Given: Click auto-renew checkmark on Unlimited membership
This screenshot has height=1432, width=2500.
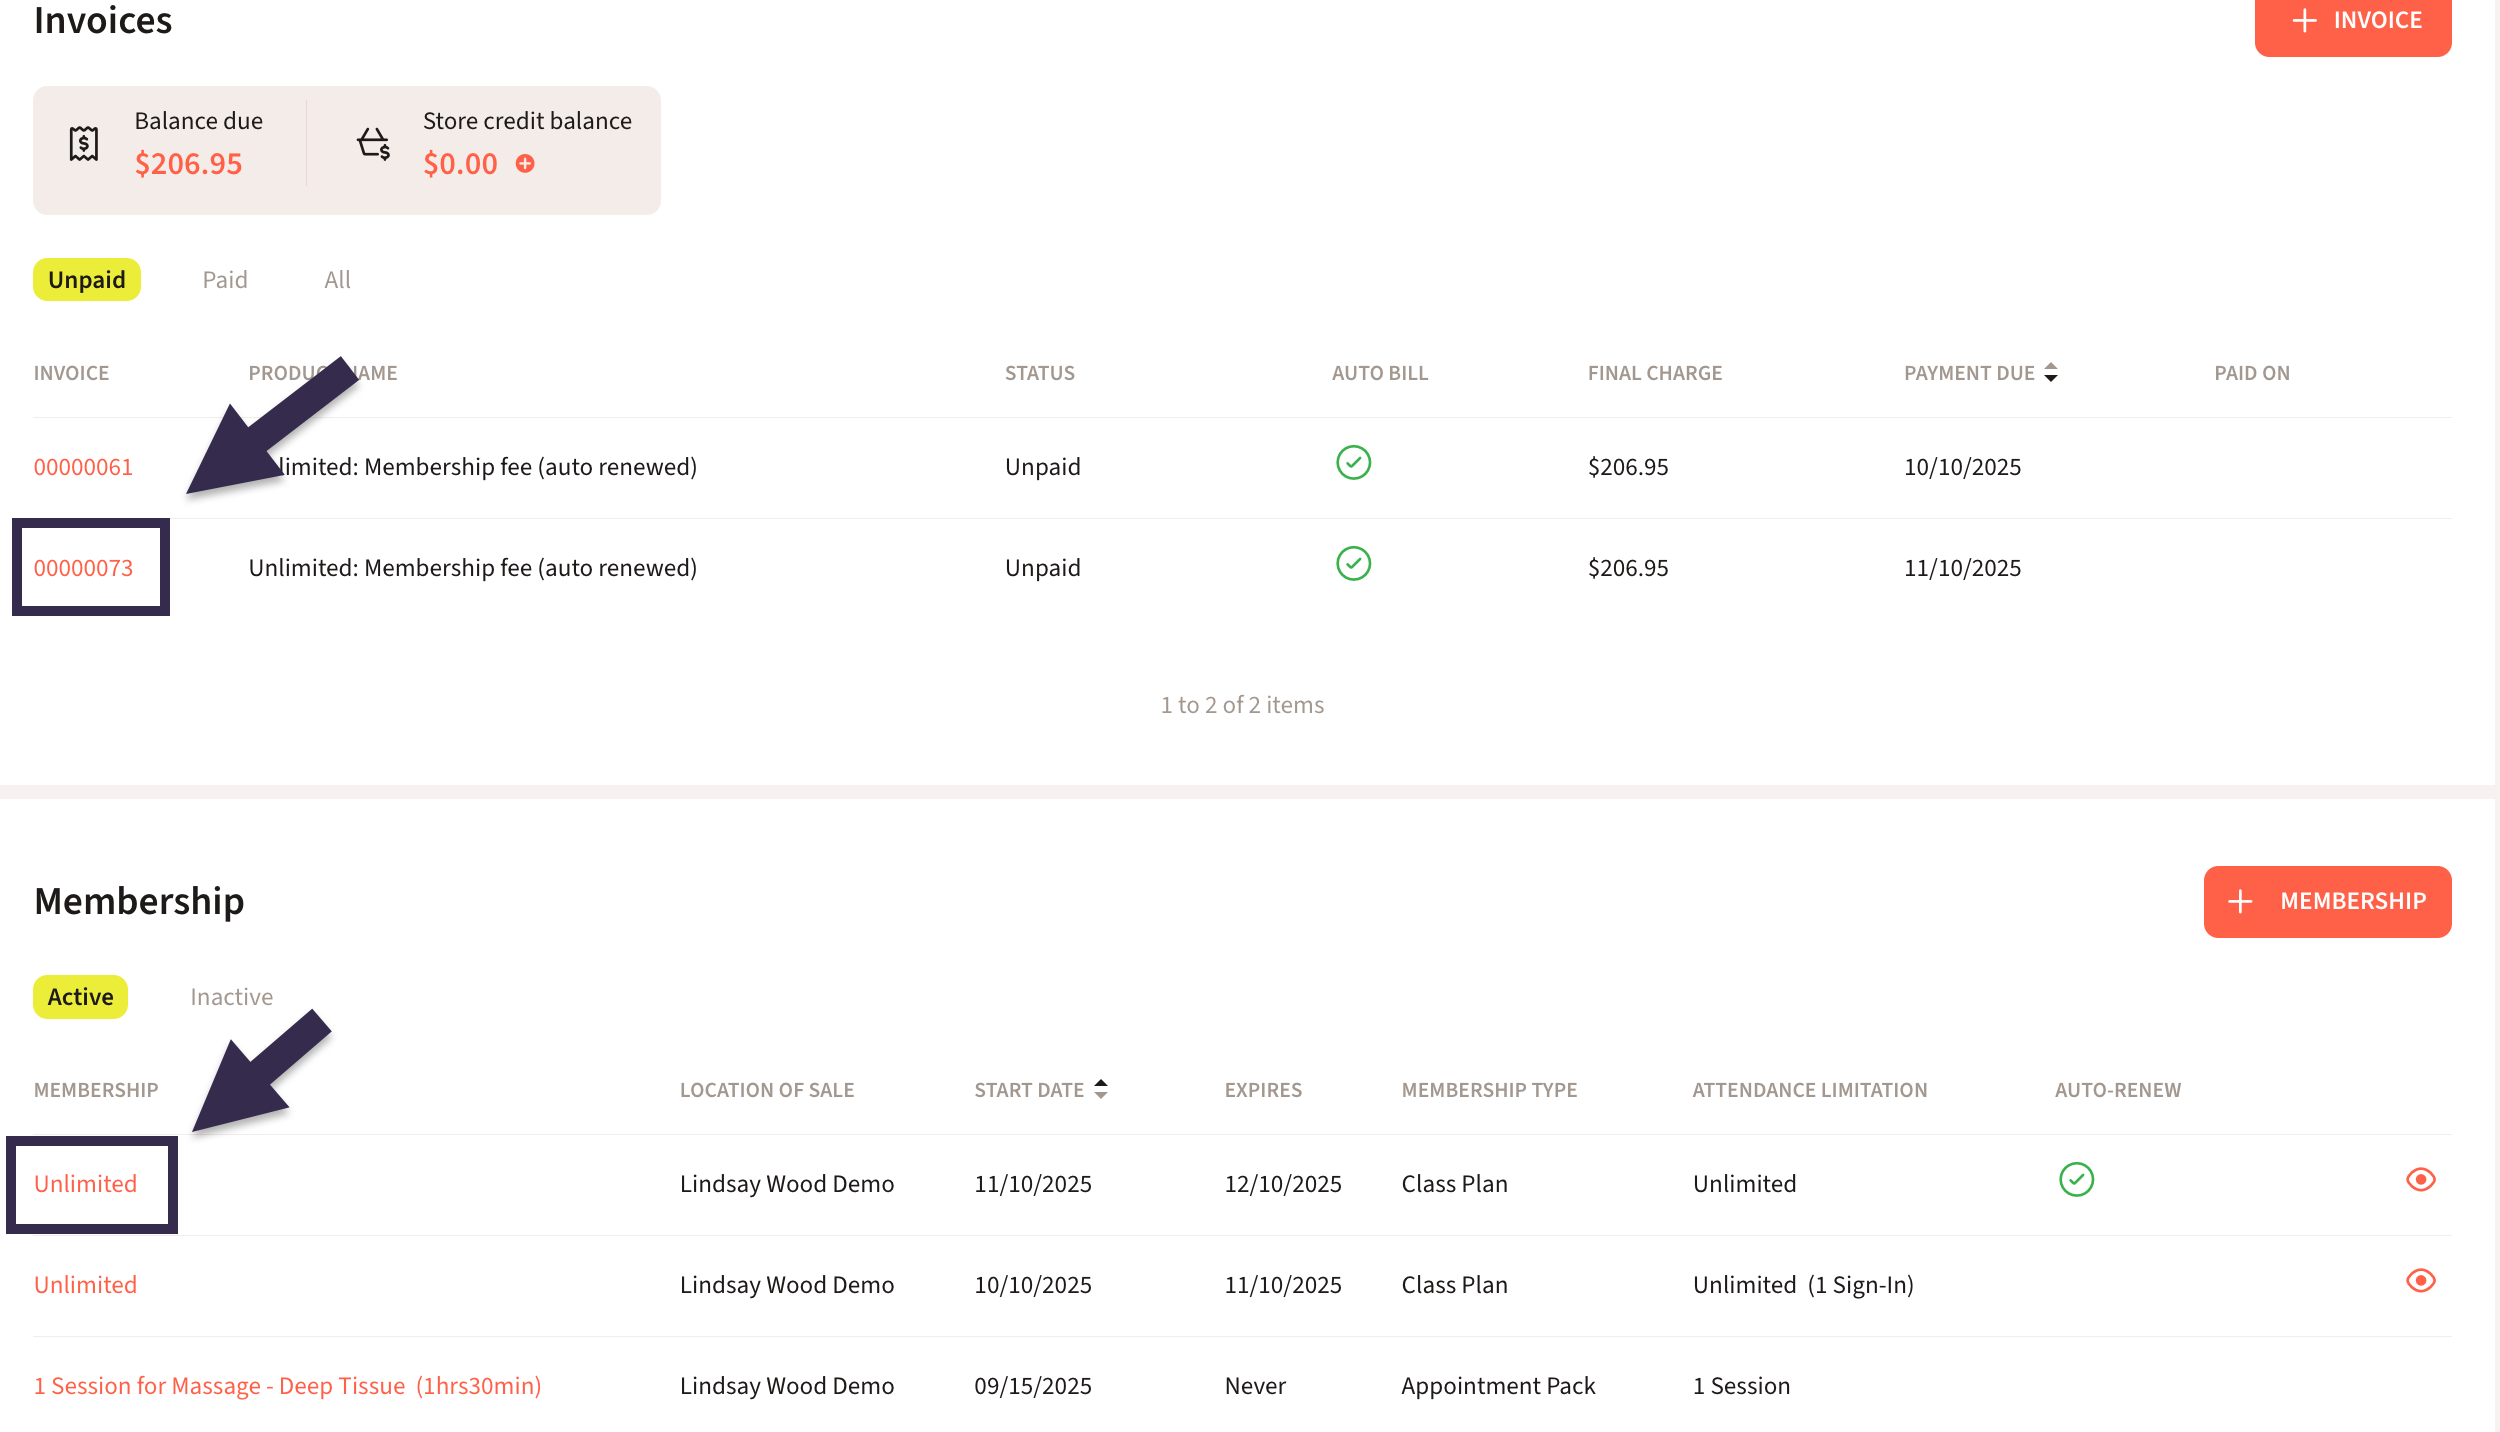Looking at the screenshot, I should tap(2076, 1180).
